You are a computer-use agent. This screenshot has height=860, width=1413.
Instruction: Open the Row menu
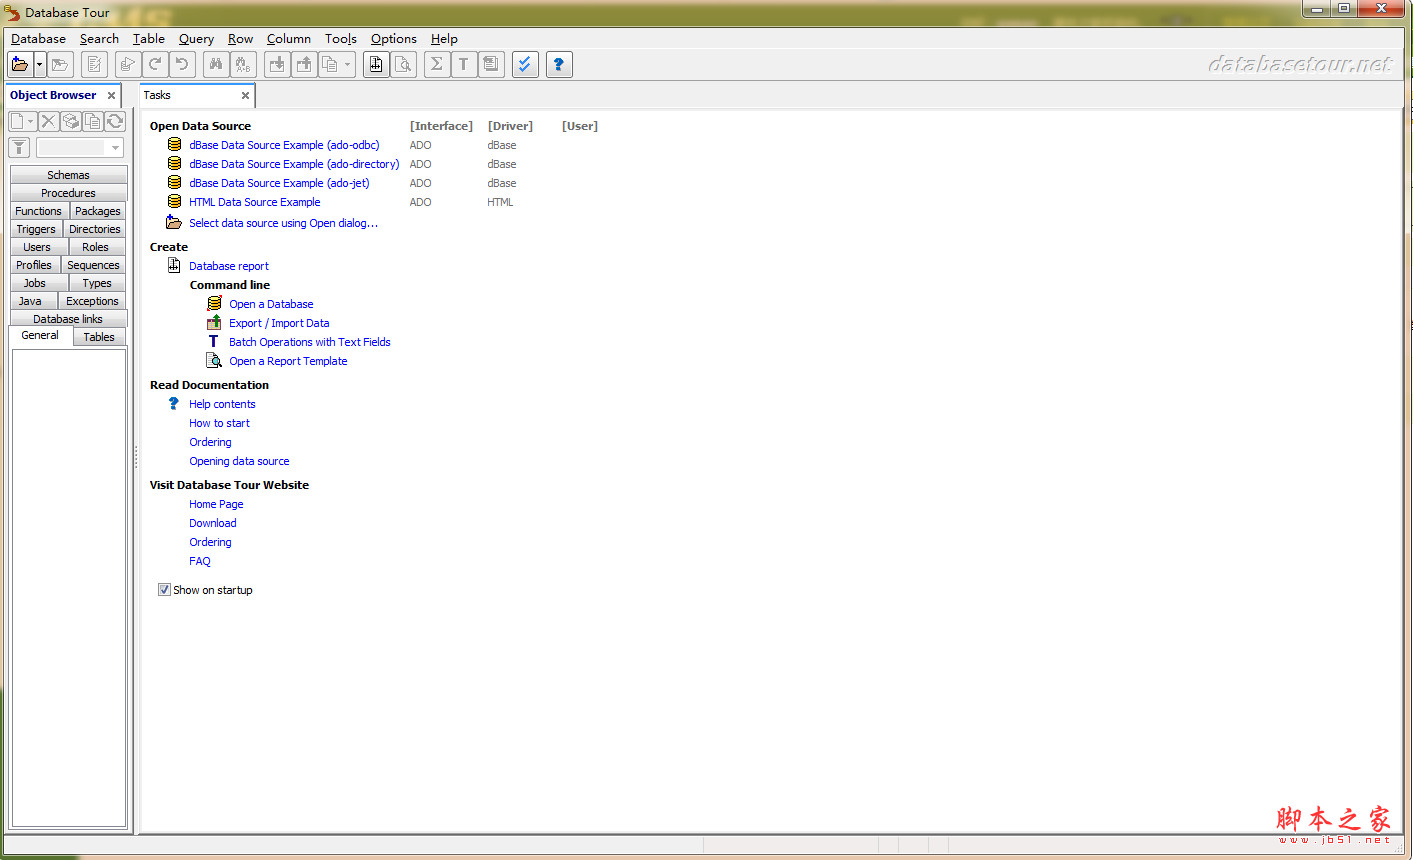240,39
